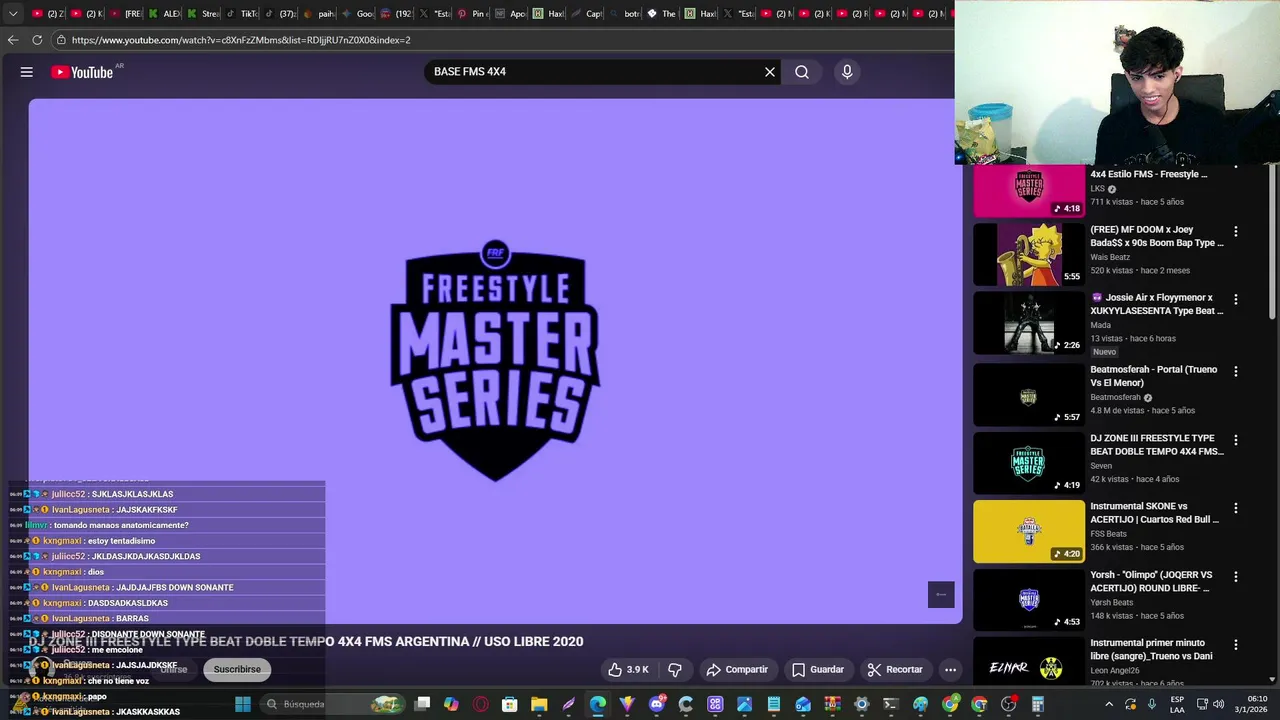Open options menu for Jossie Air video
The image size is (1280, 720).
pyautogui.click(x=1236, y=299)
